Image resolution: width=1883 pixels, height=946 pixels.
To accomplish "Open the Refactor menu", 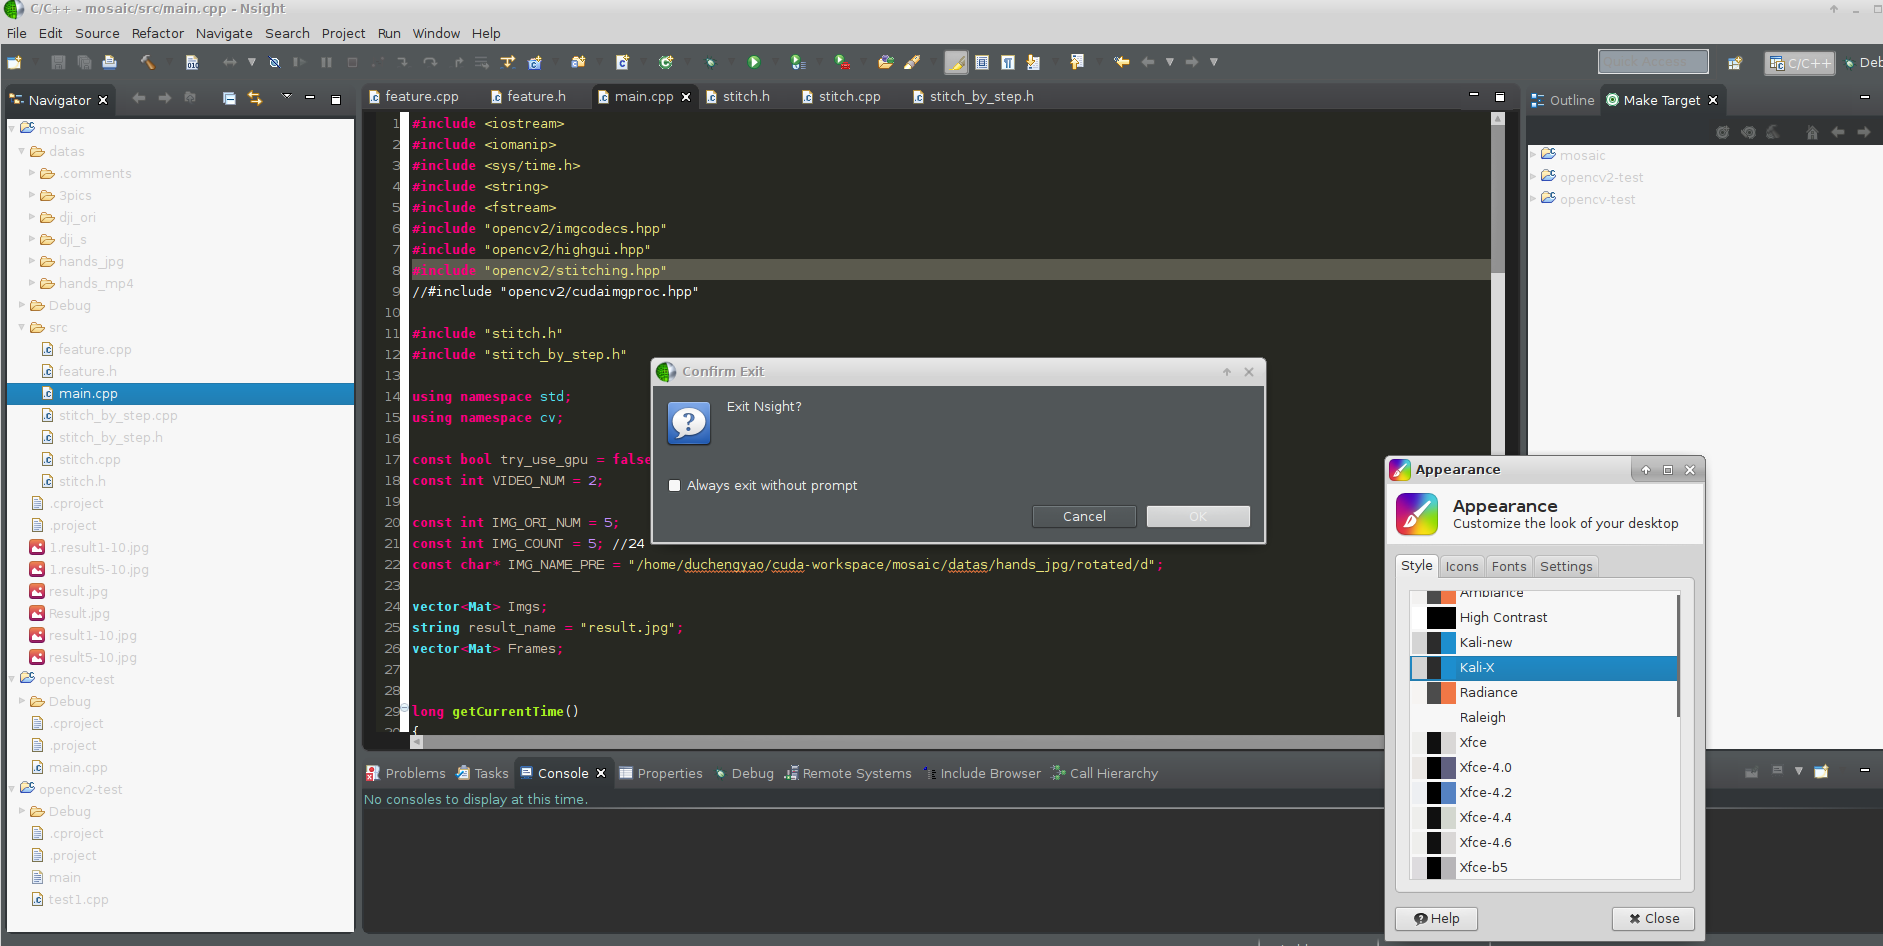I will [157, 33].
